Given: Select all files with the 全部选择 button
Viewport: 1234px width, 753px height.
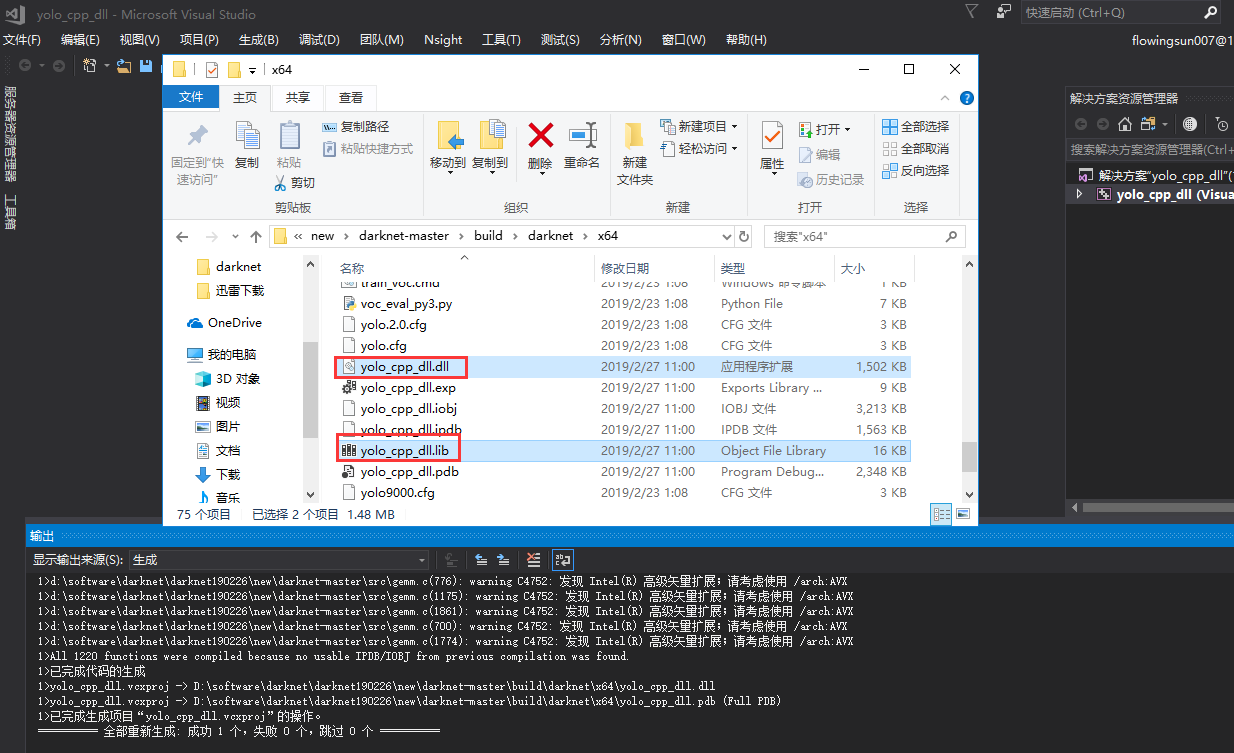Looking at the screenshot, I should (x=915, y=126).
